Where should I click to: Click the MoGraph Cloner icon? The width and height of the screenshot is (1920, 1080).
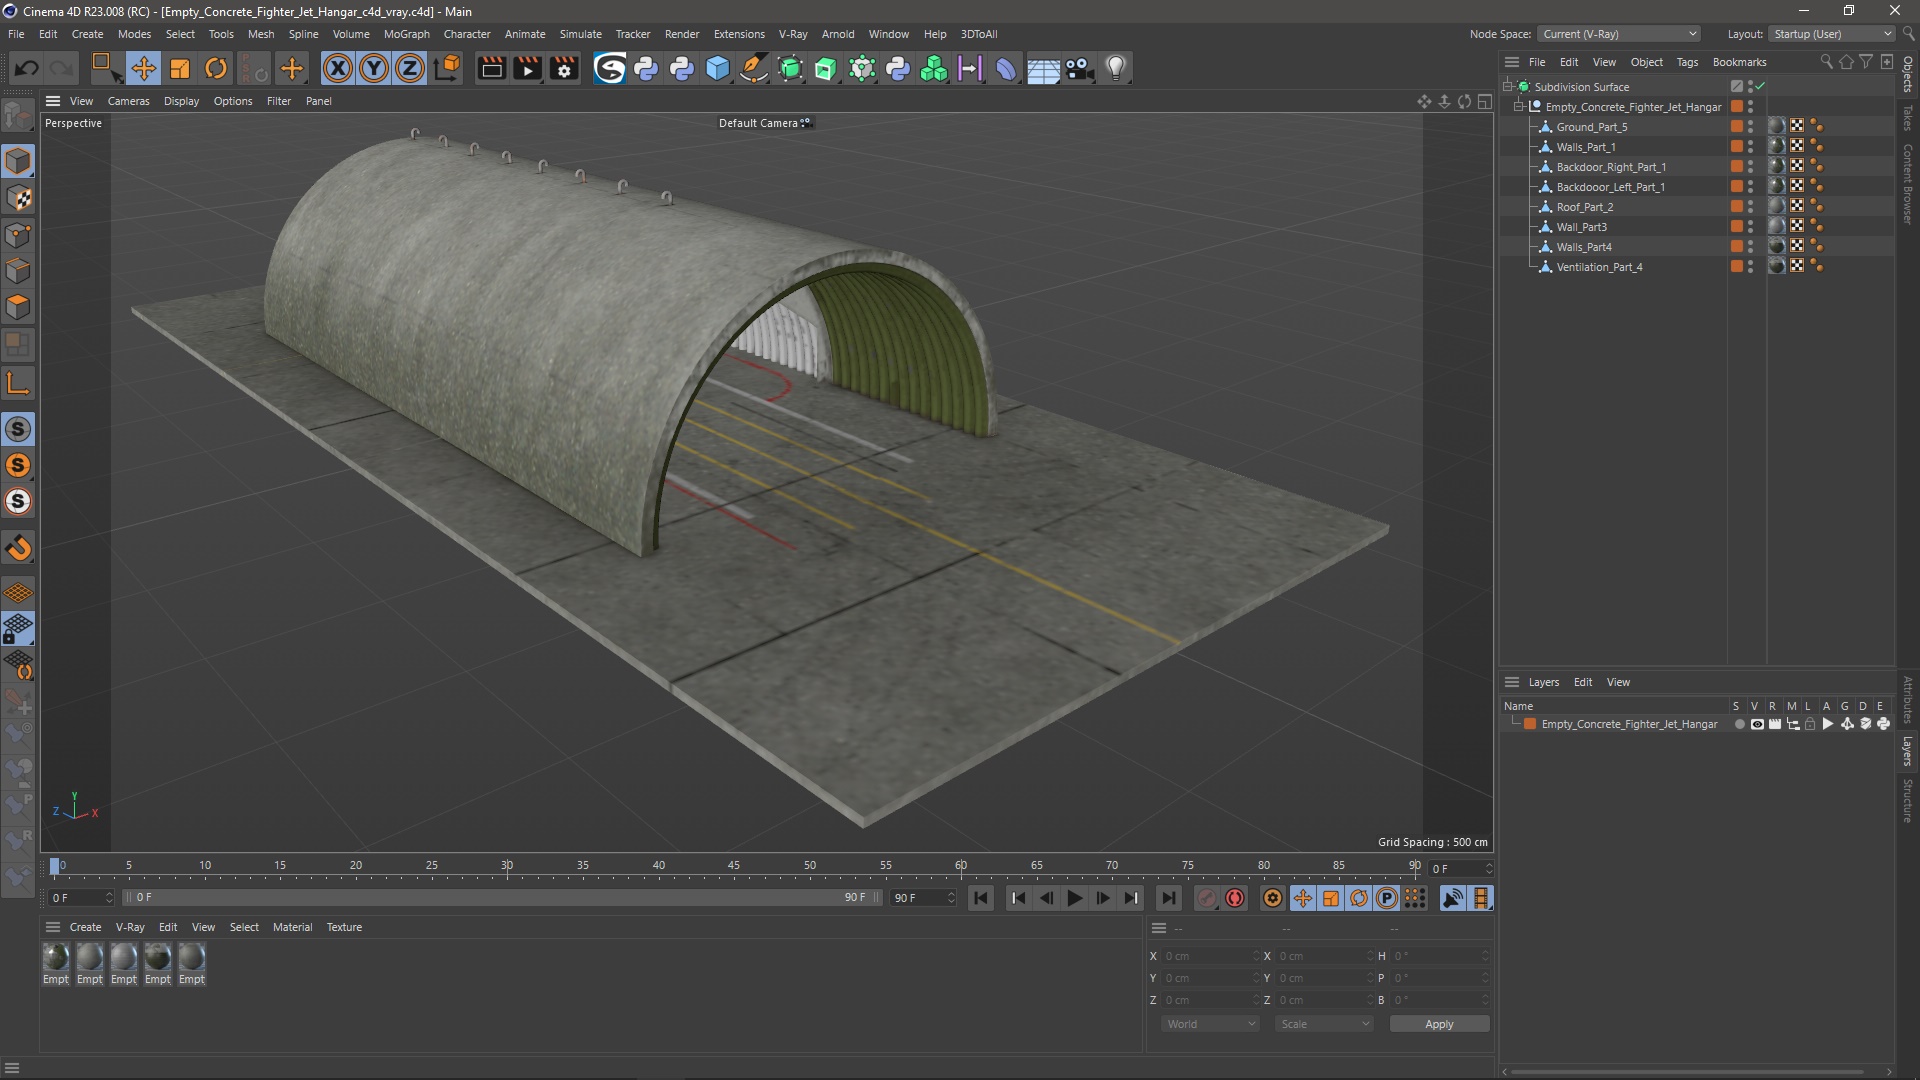tap(934, 68)
